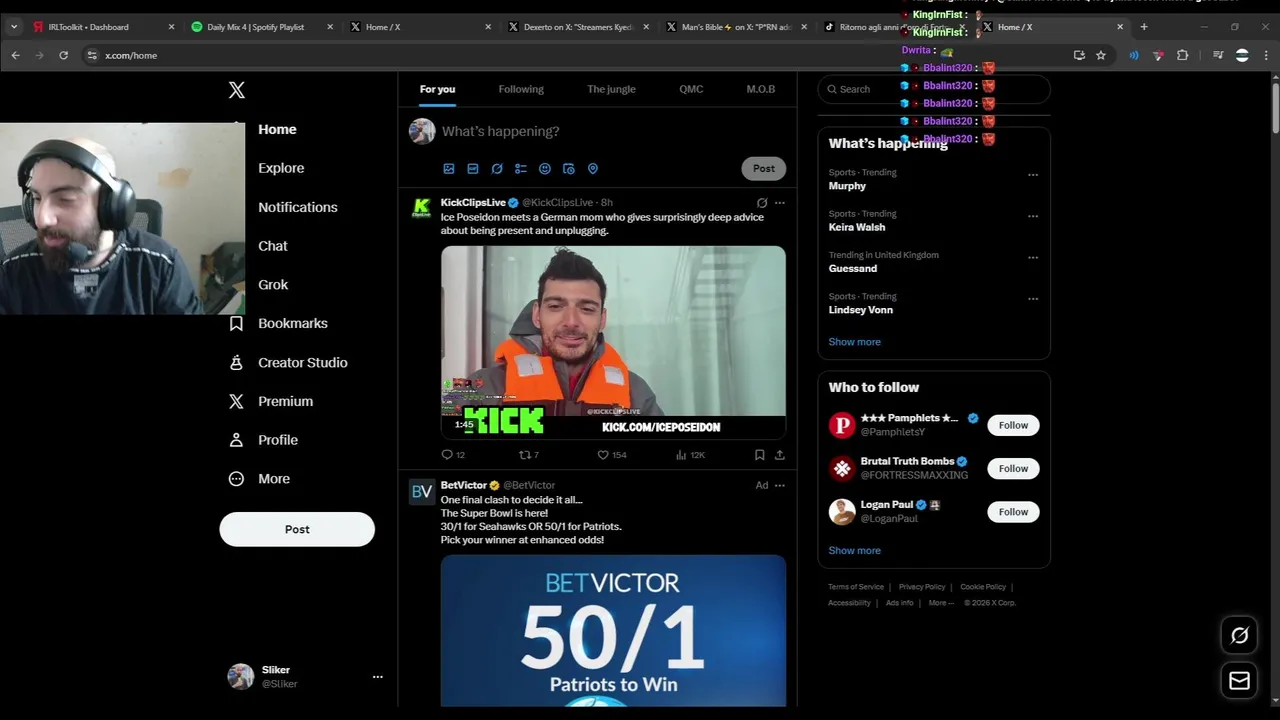Add a poll to the post
The image size is (1280, 720).
[x=521, y=169]
